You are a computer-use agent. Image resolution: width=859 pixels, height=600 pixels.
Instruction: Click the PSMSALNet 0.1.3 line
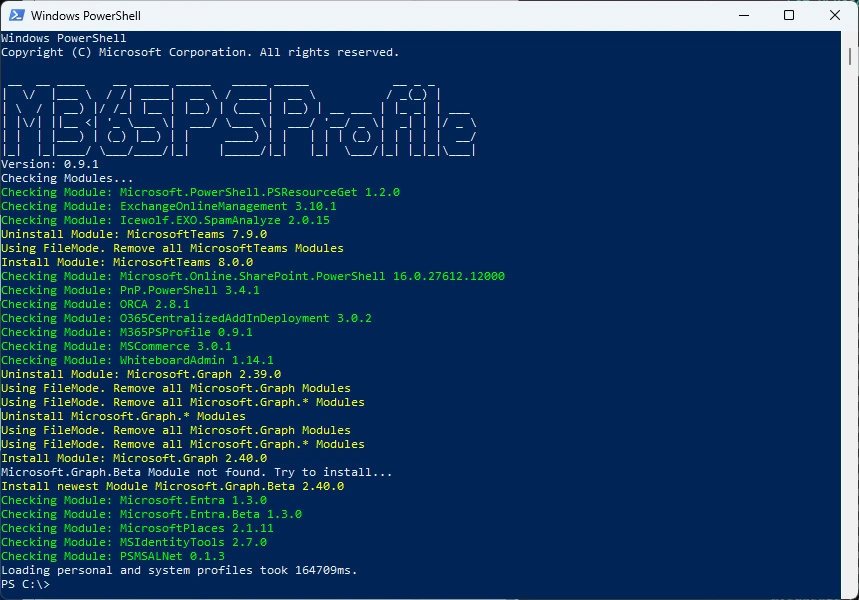point(113,556)
